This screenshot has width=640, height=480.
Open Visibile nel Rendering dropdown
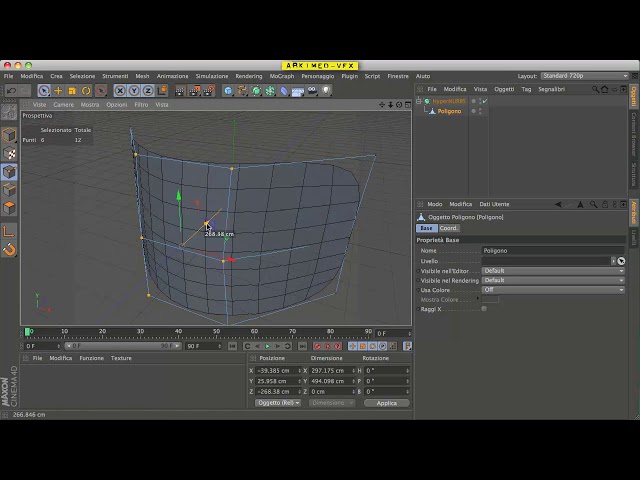(553, 280)
